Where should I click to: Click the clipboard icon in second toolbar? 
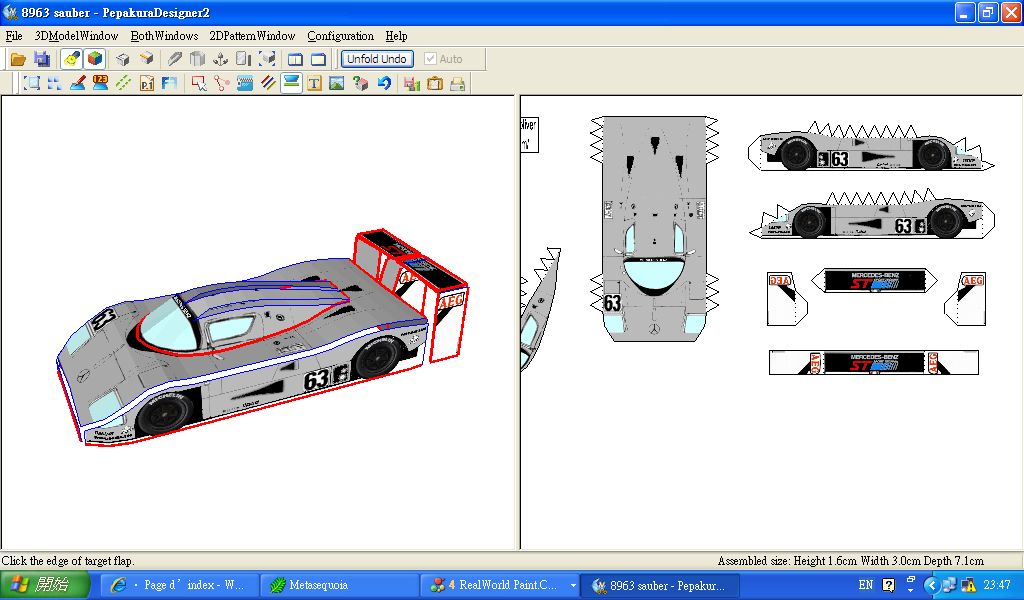pos(435,84)
